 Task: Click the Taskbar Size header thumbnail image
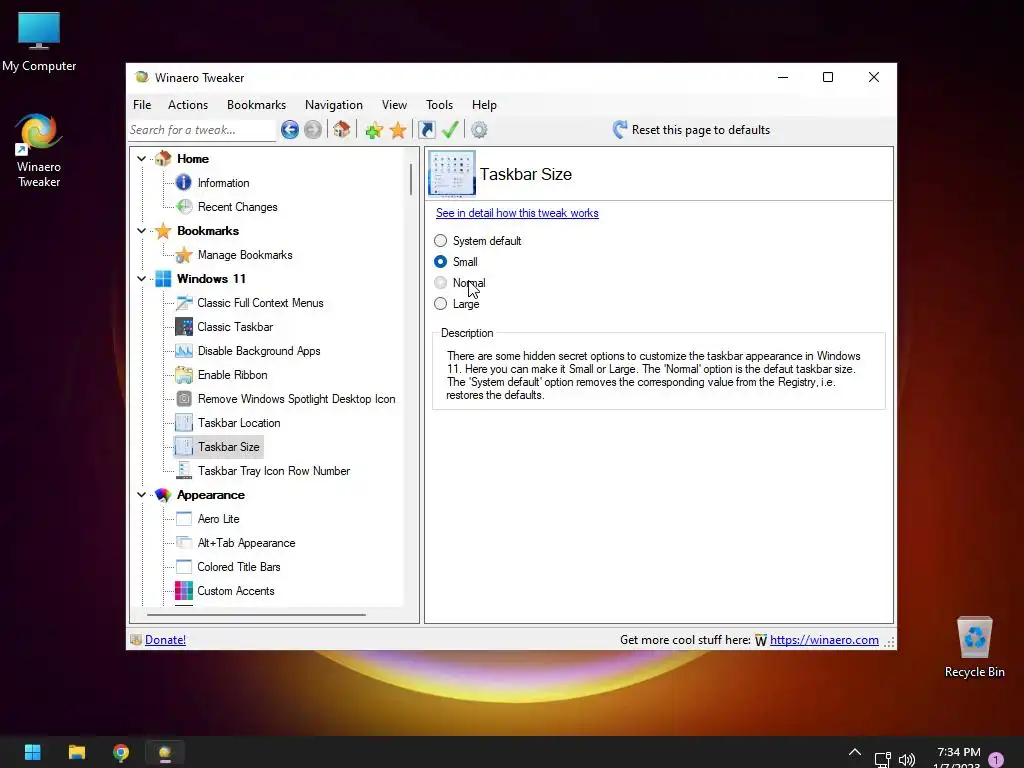[x=452, y=174]
